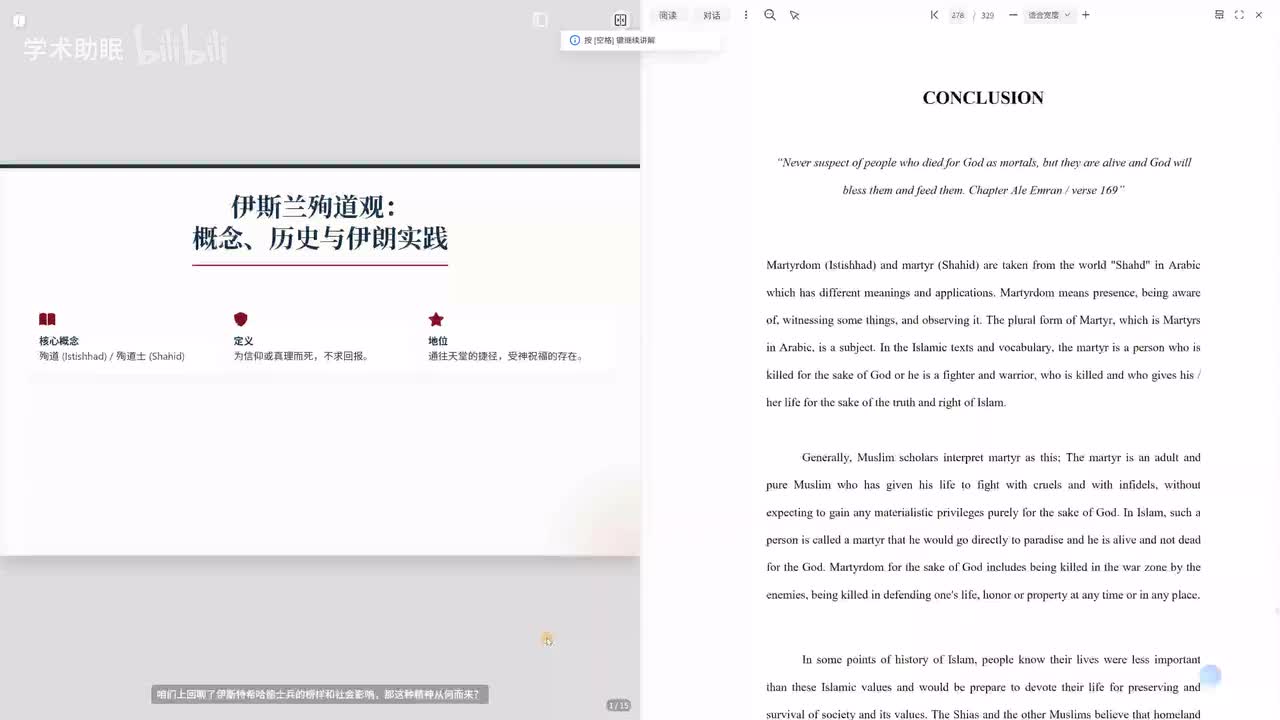Image resolution: width=1280 pixels, height=720 pixels.
Task: Toggle the page layout view icon
Action: tap(1219, 15)
